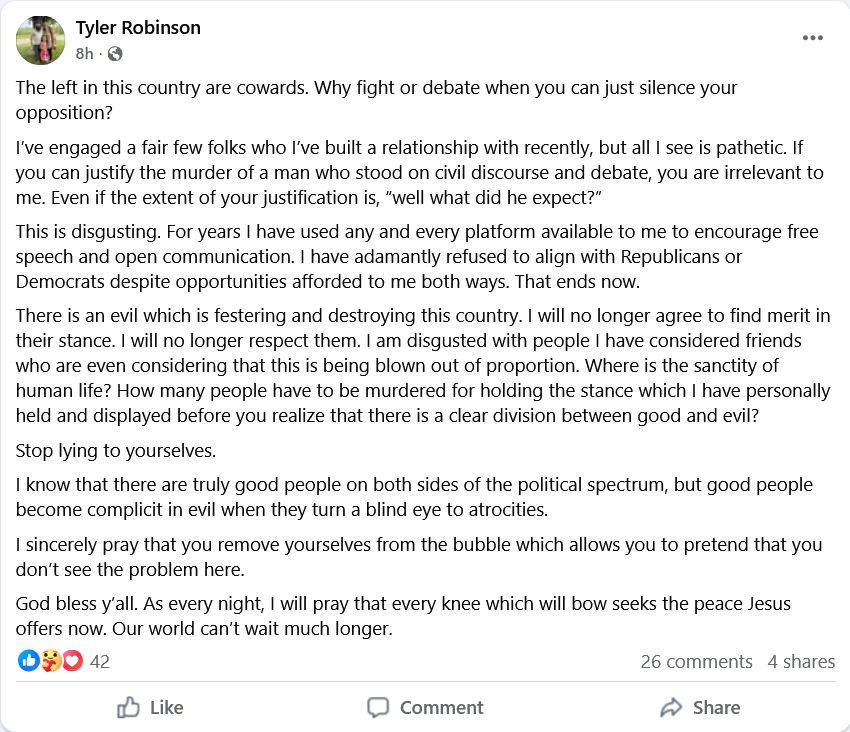Click the paragraph starting "The left in this country"

tap(377, 100)
